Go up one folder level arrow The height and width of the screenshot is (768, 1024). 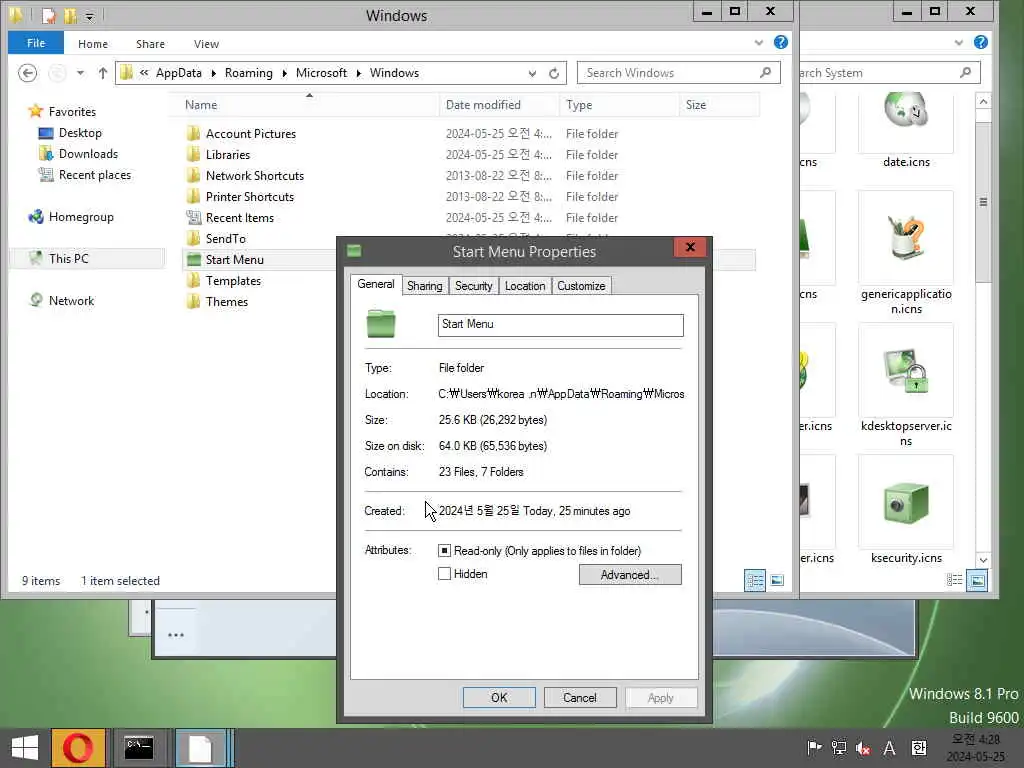(103, 72)
